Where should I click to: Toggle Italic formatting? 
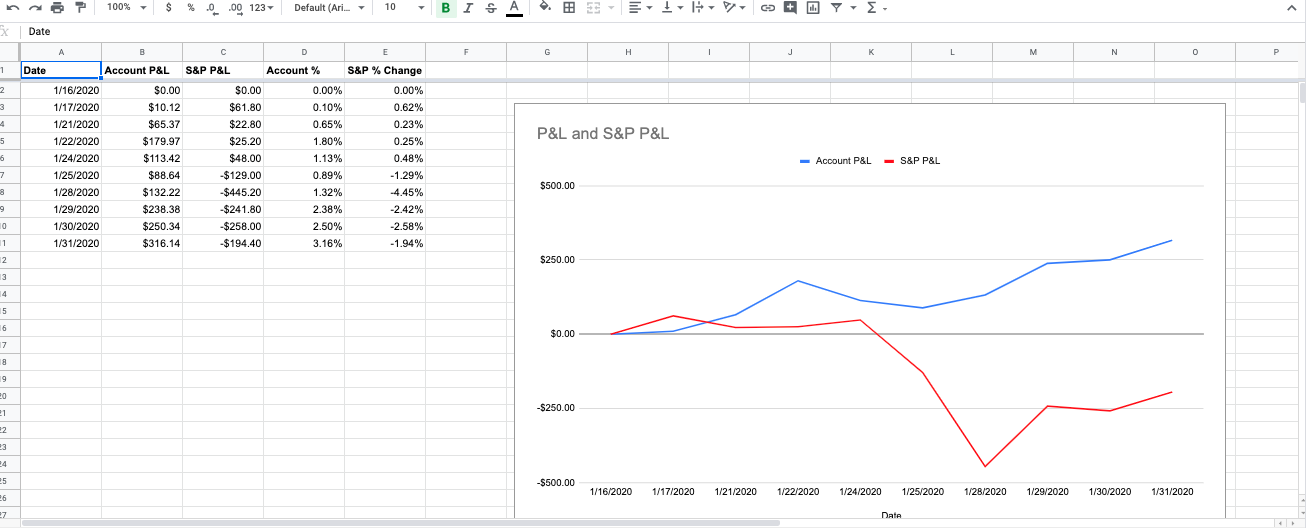pos(467,8)
